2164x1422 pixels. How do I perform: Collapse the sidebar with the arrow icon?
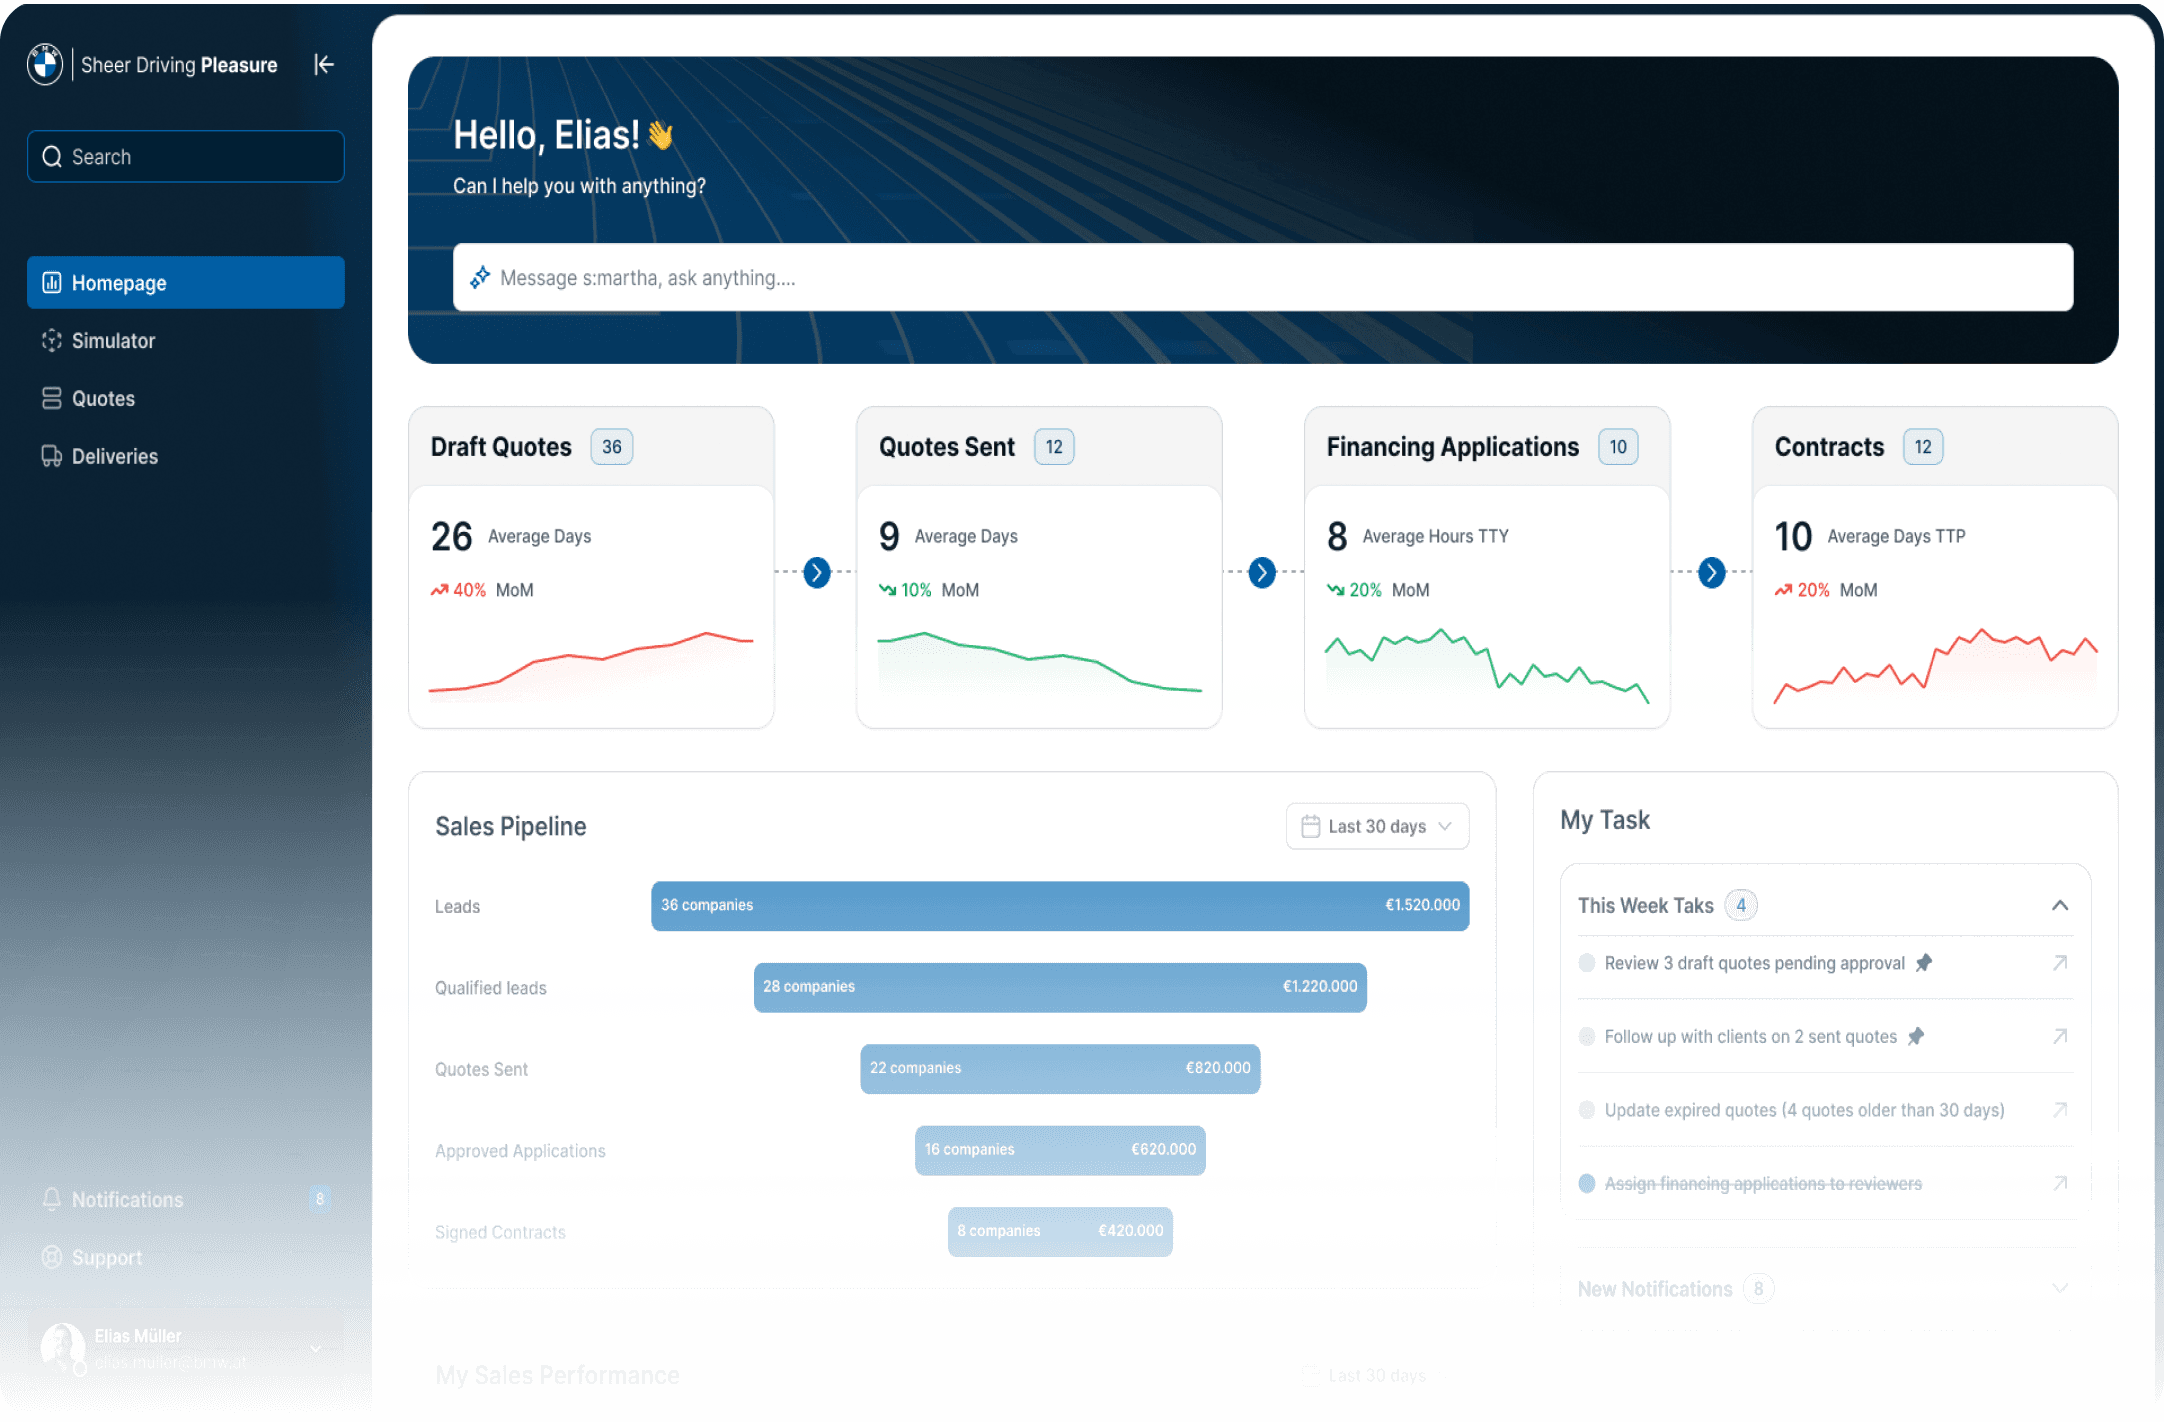(x=324, y=65)
